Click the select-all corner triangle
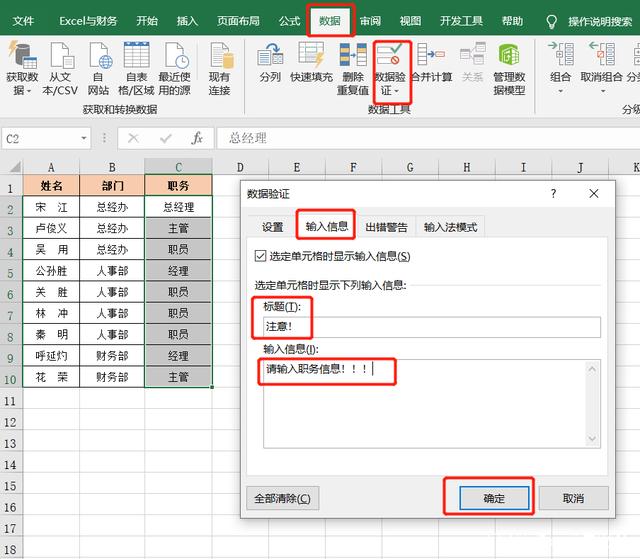This screenshot has height=559, width=640. [x=15, y=166]
